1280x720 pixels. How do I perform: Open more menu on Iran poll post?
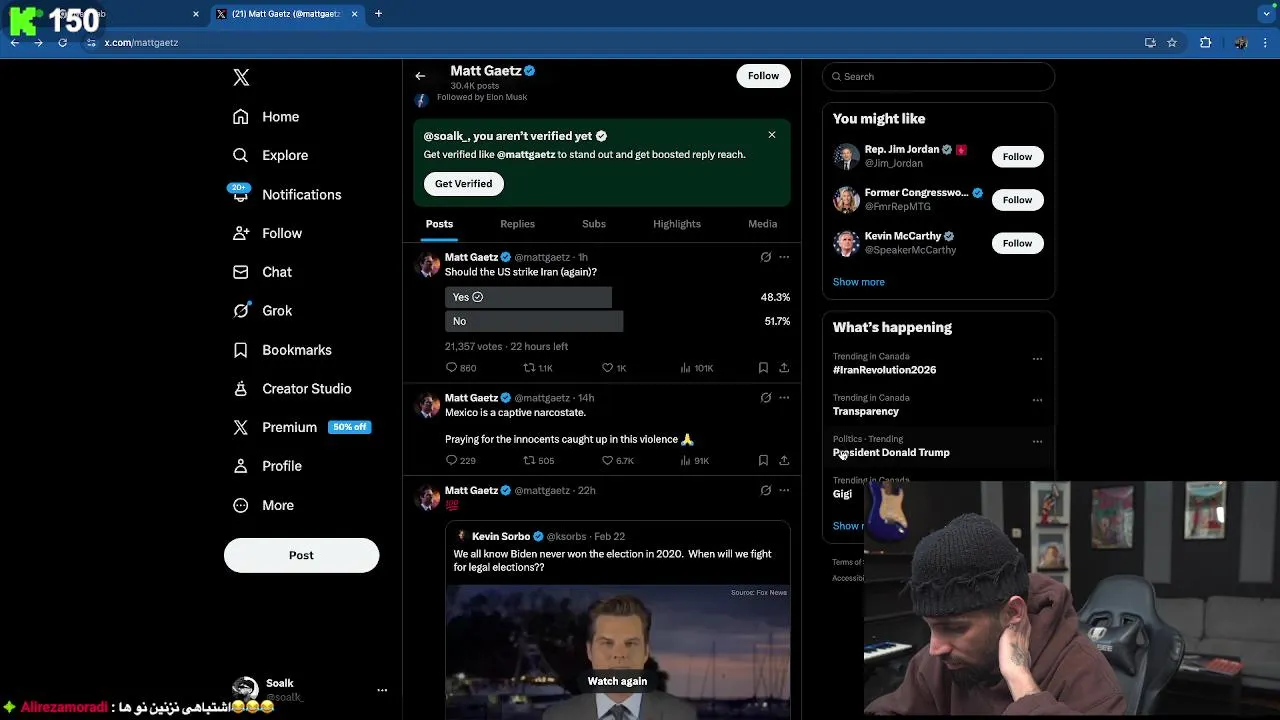click(784, 257)
